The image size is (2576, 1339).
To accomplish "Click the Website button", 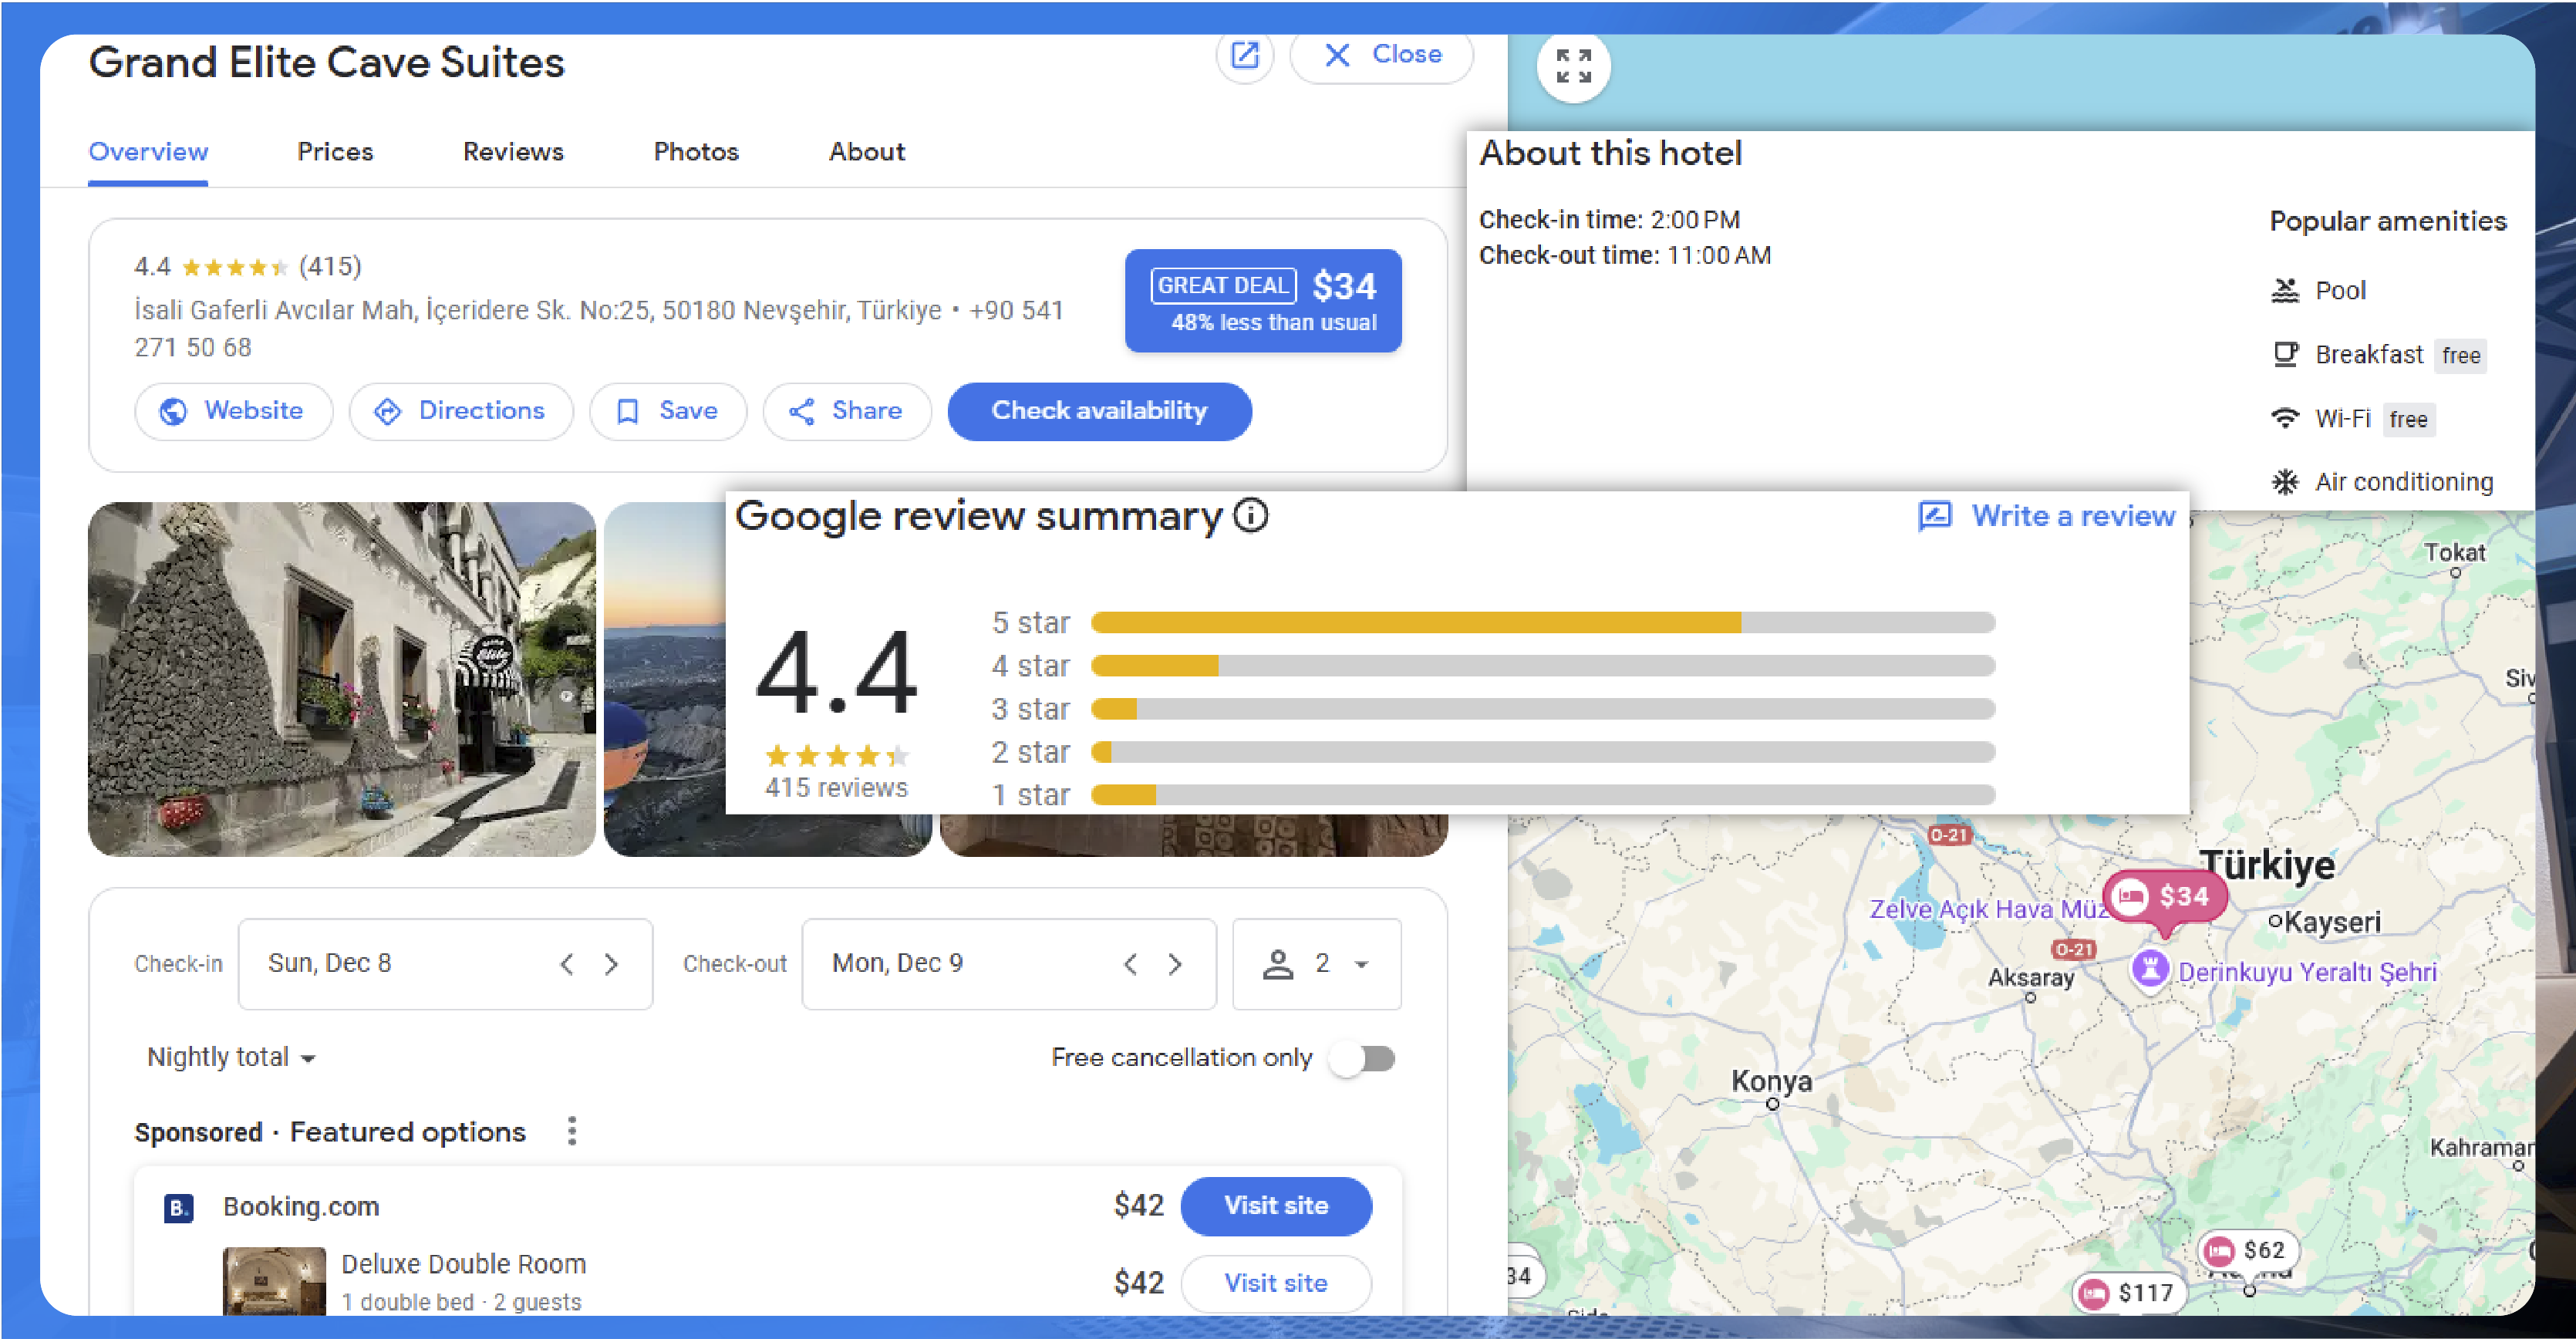I will pos(233,411).
